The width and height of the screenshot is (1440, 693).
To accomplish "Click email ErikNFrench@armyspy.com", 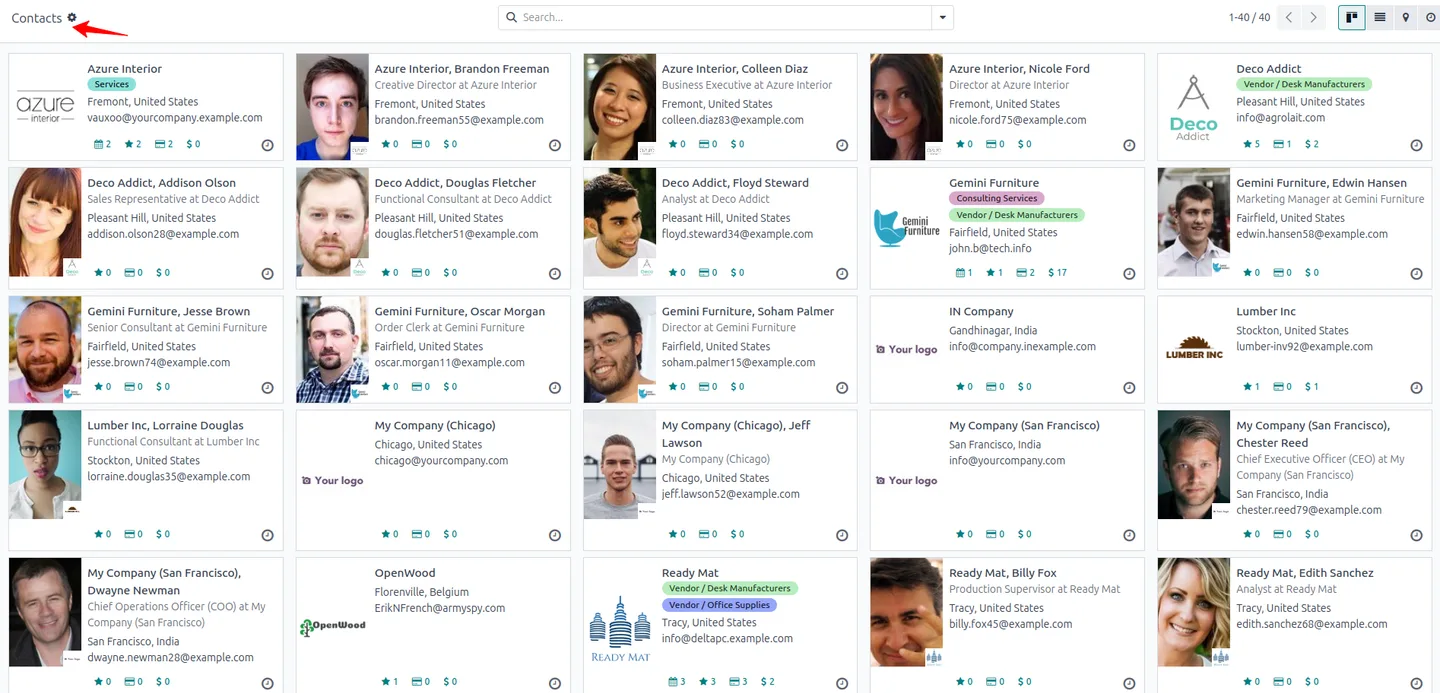I will (440, 608).
